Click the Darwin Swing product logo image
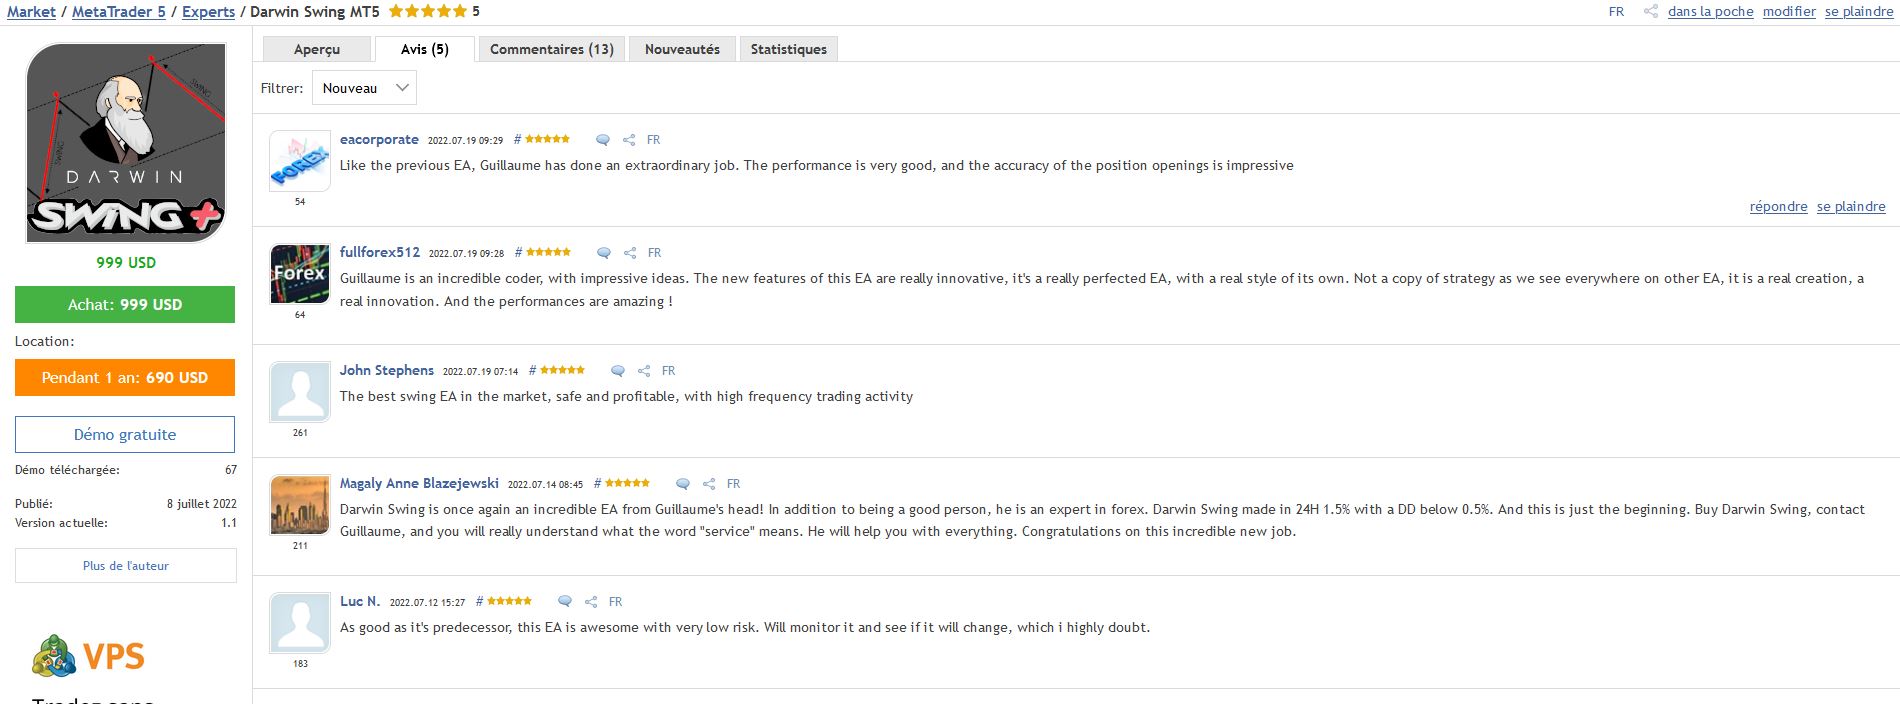The width and height of the screenshot is (1900, 704). coord(125,143)
